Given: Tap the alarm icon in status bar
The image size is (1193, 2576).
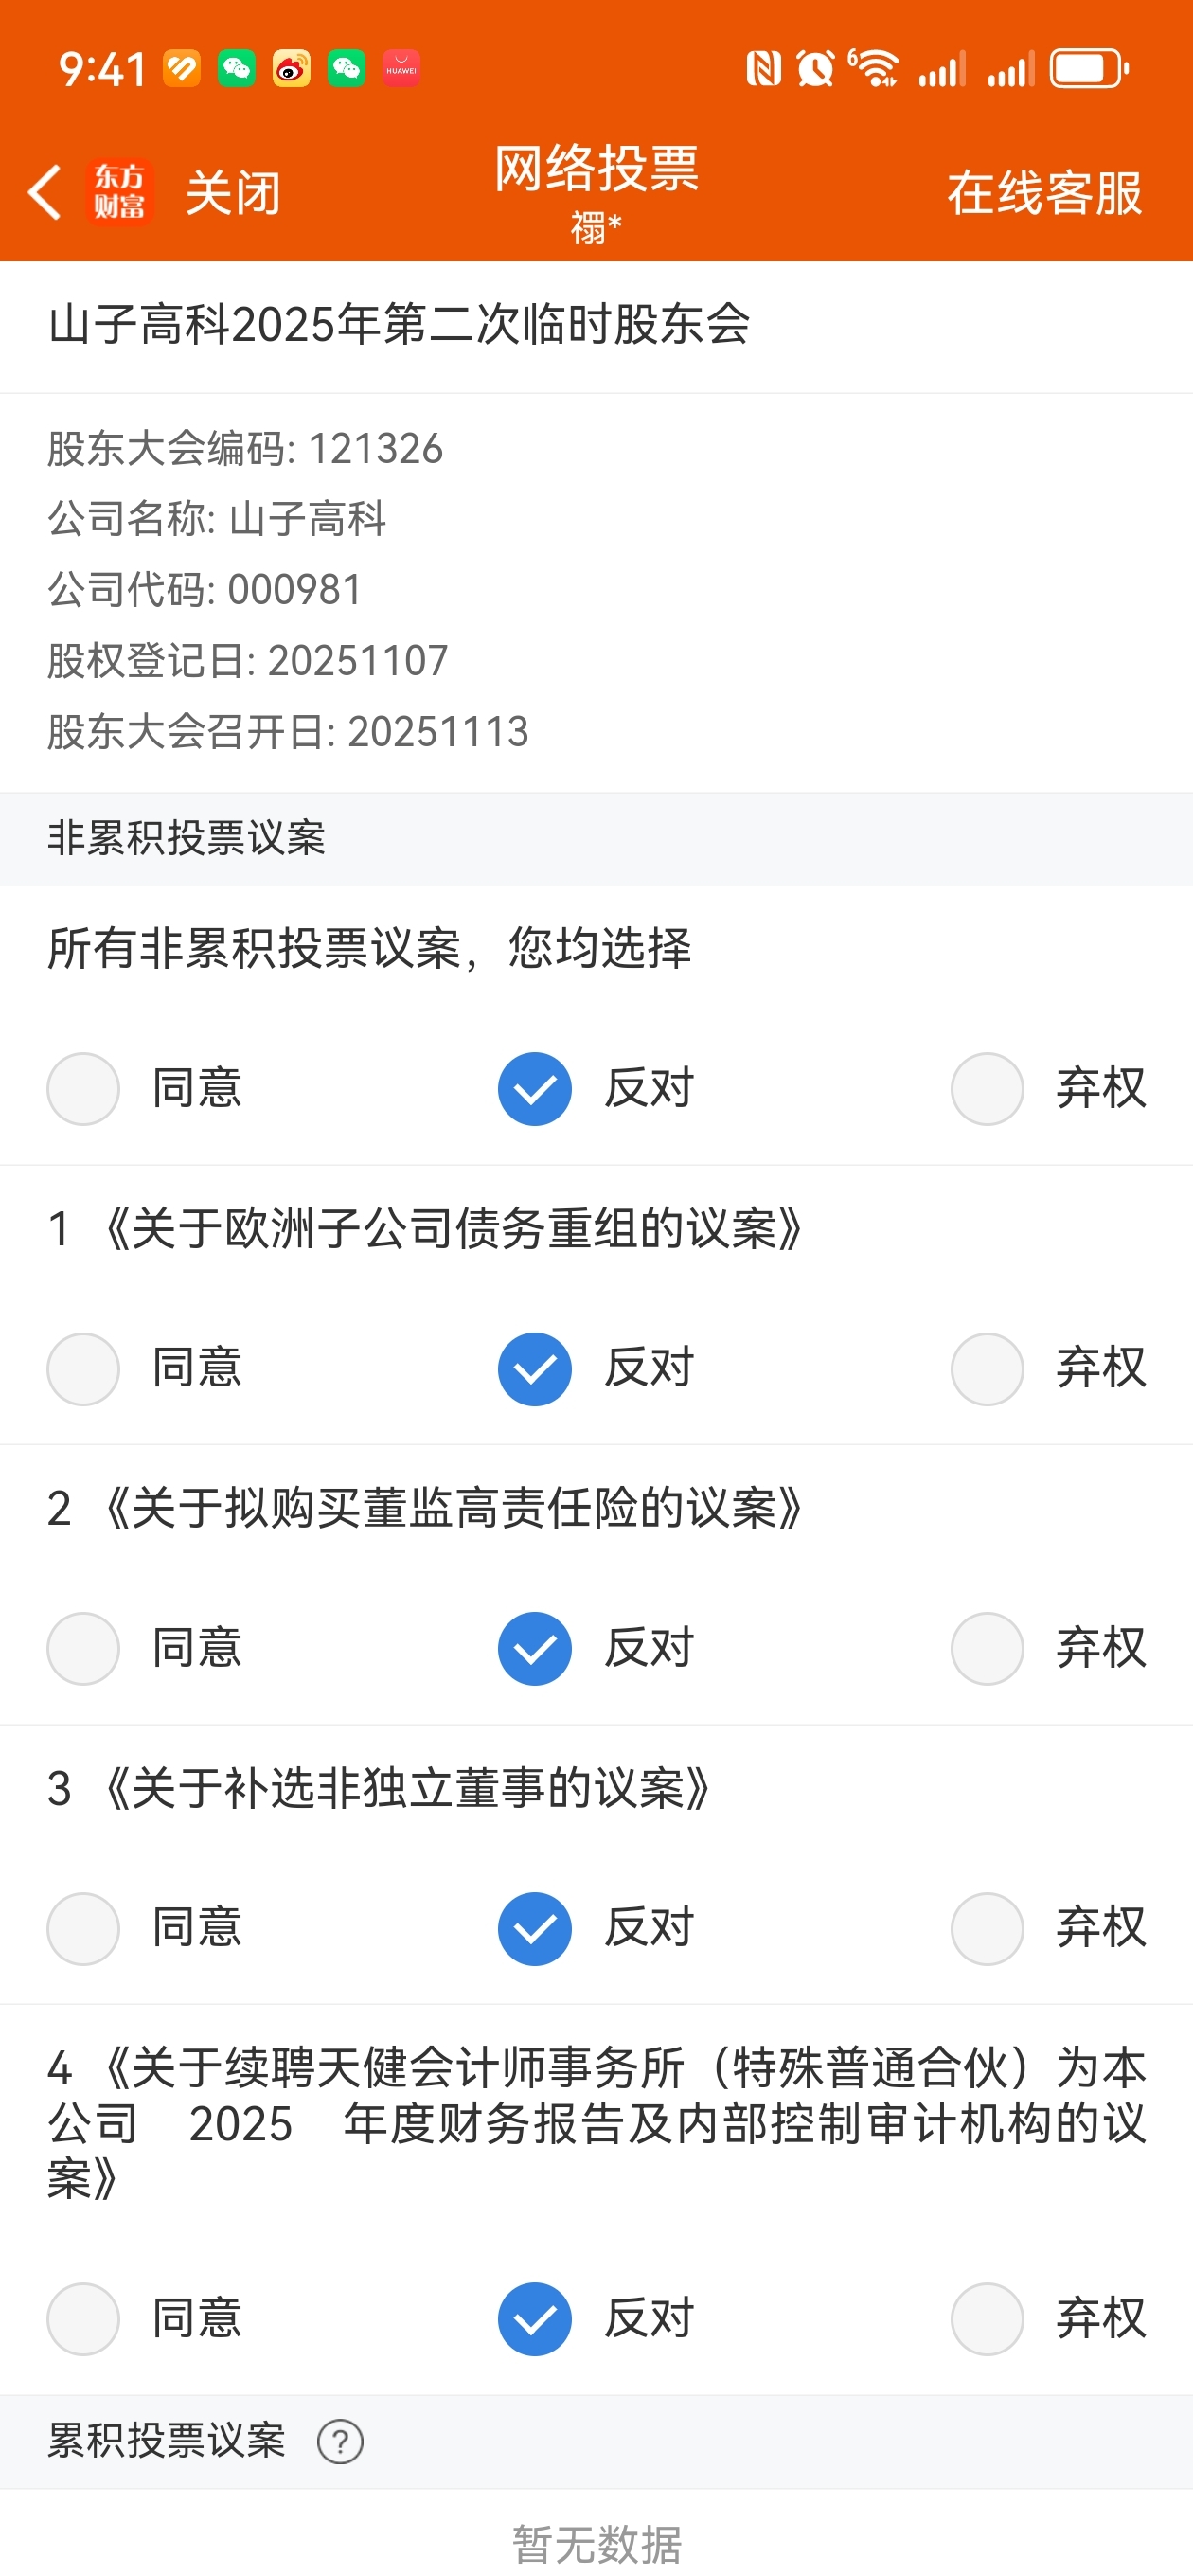Looking at the screenshot, I should [815, 69].
